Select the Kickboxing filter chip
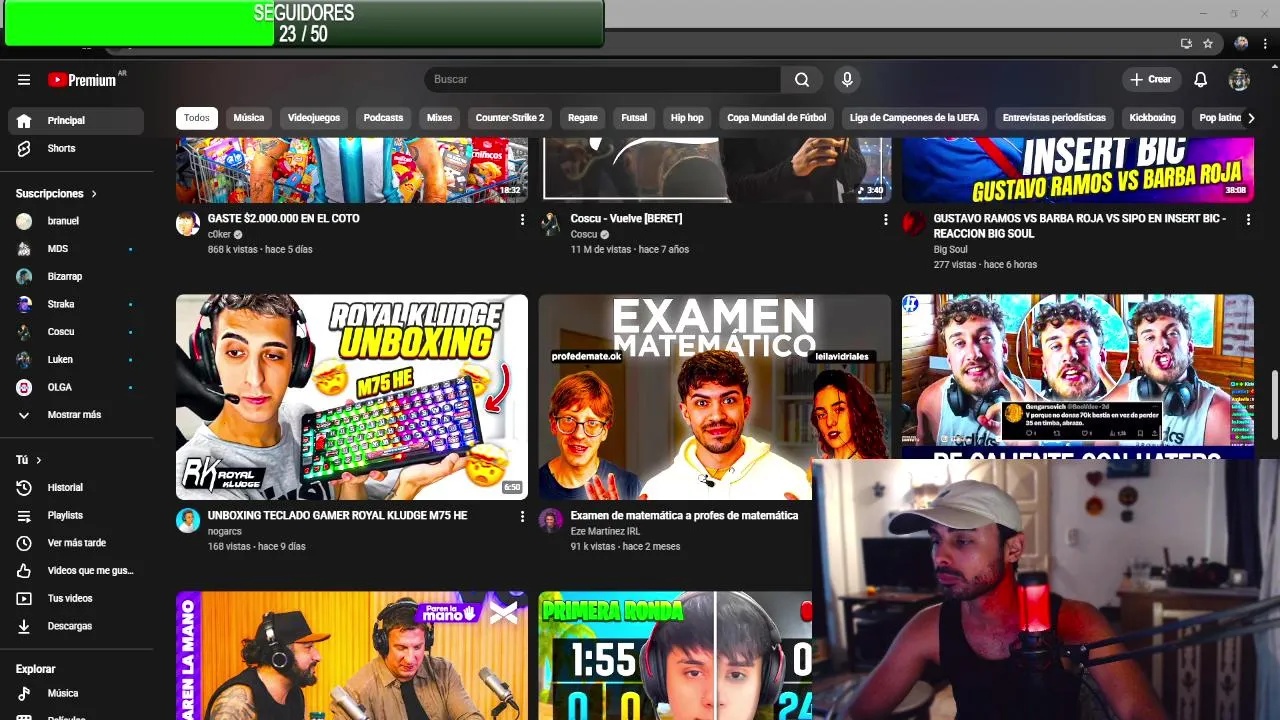Viewport: 1280px width, 720px height. pyautogui.click(x=1152, y=118)
